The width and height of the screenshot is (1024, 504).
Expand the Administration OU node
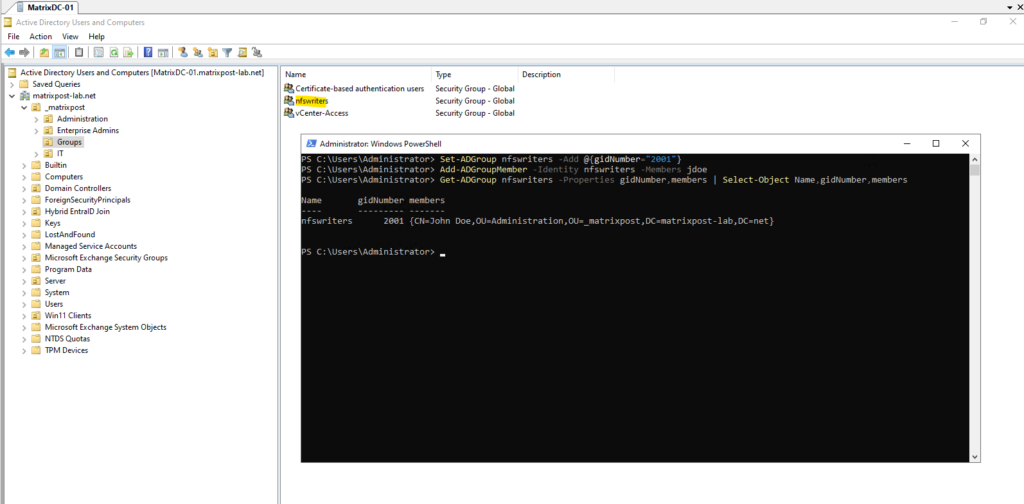37,119
